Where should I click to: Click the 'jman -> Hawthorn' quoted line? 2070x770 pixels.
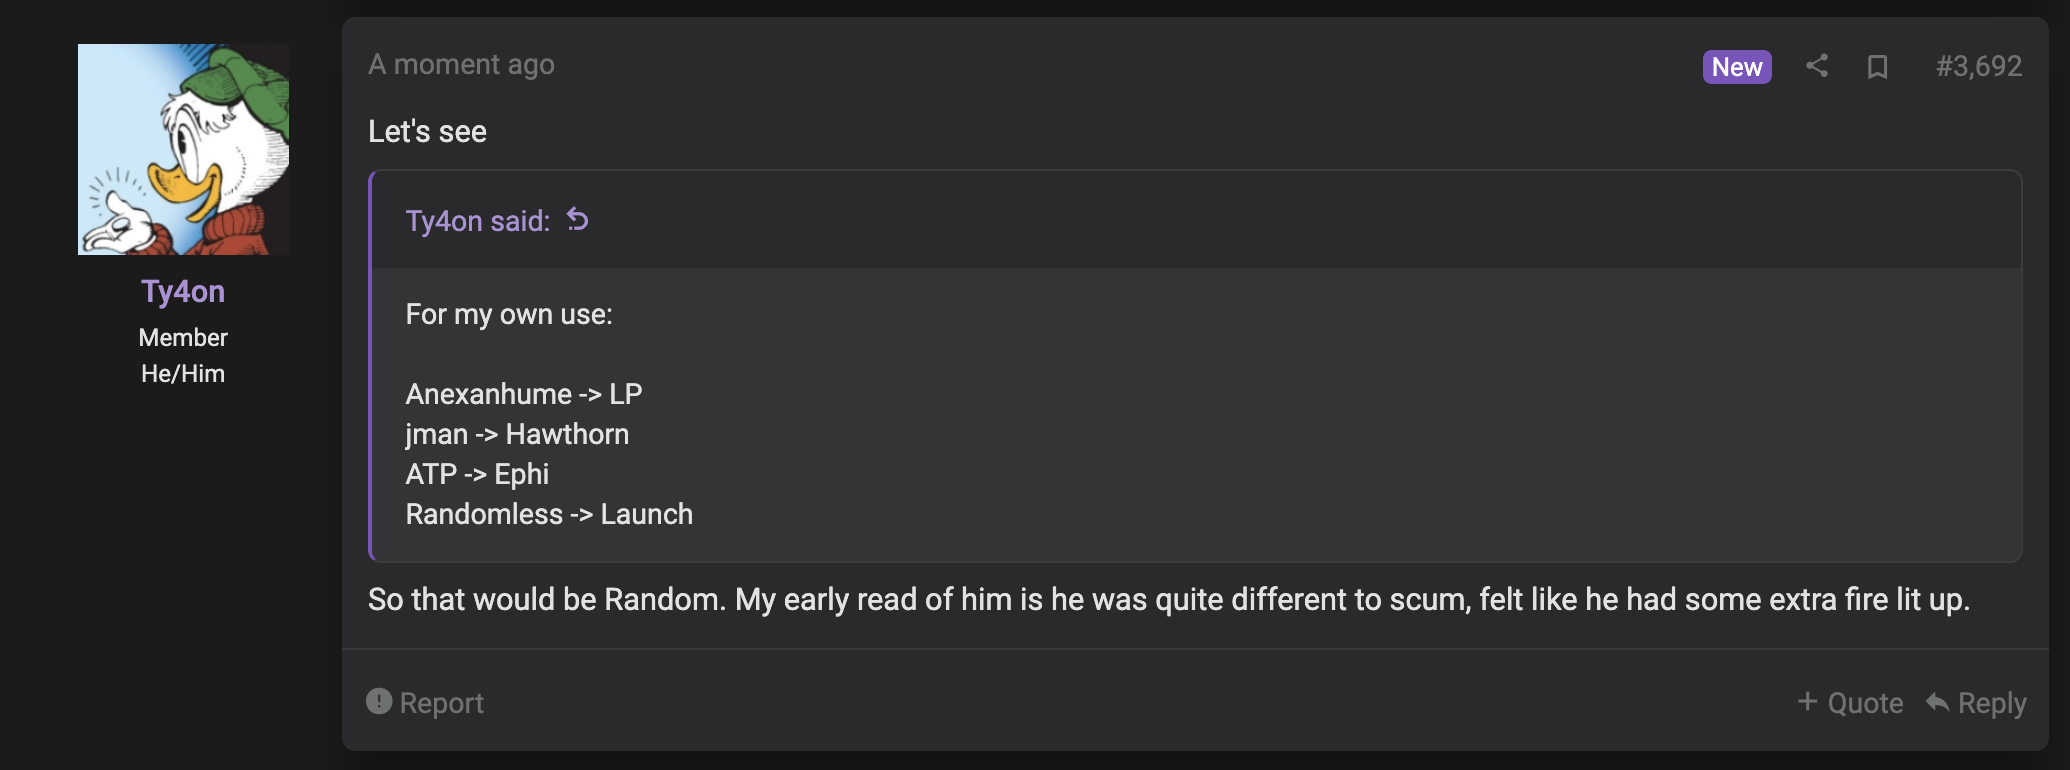pos(517,434)
